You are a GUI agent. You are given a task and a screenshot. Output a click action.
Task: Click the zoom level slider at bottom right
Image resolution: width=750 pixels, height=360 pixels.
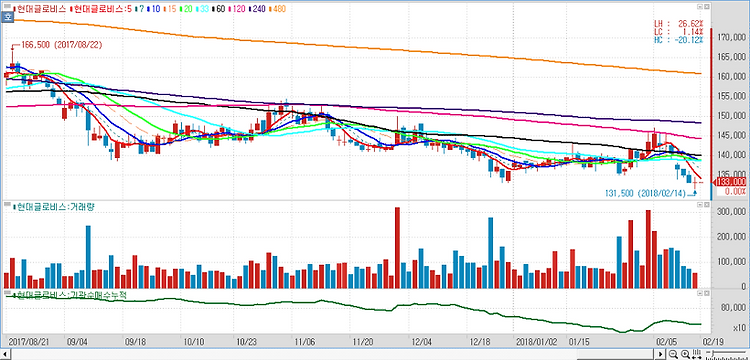point(726,354)
